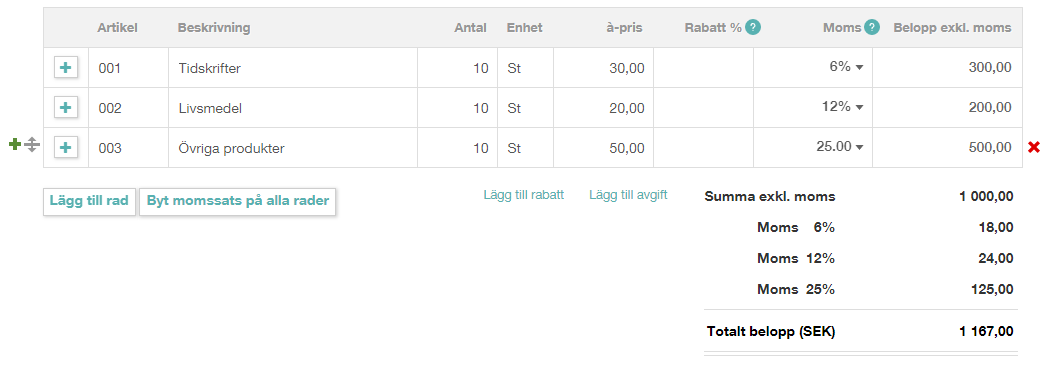
Task: Click the empty Rabatt field for Livsmedel
Action: (704, 108)
